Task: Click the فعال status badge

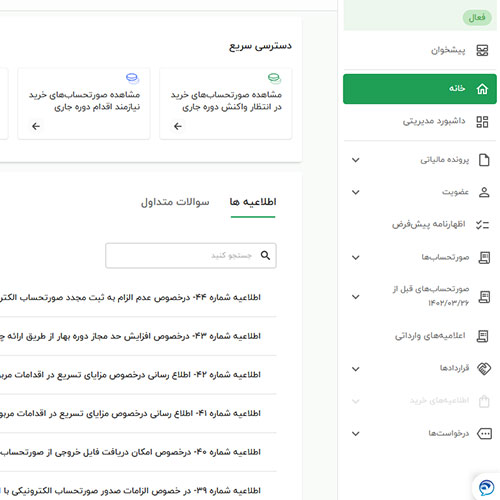Action: pos(477,17)
